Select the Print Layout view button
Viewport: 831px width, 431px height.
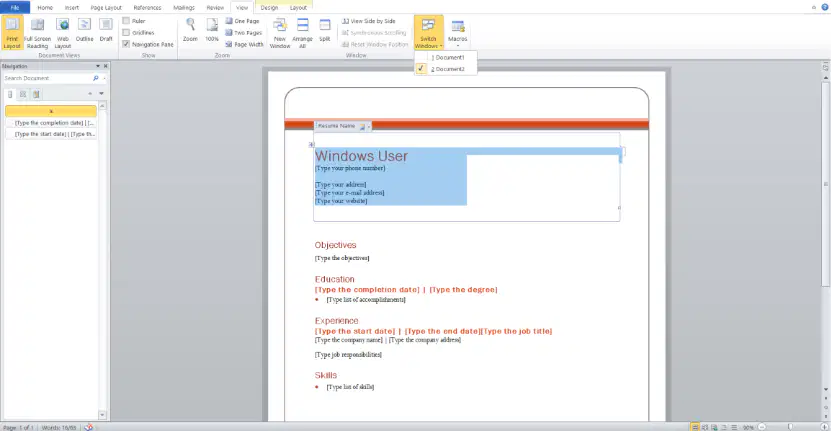coord(12,33)
